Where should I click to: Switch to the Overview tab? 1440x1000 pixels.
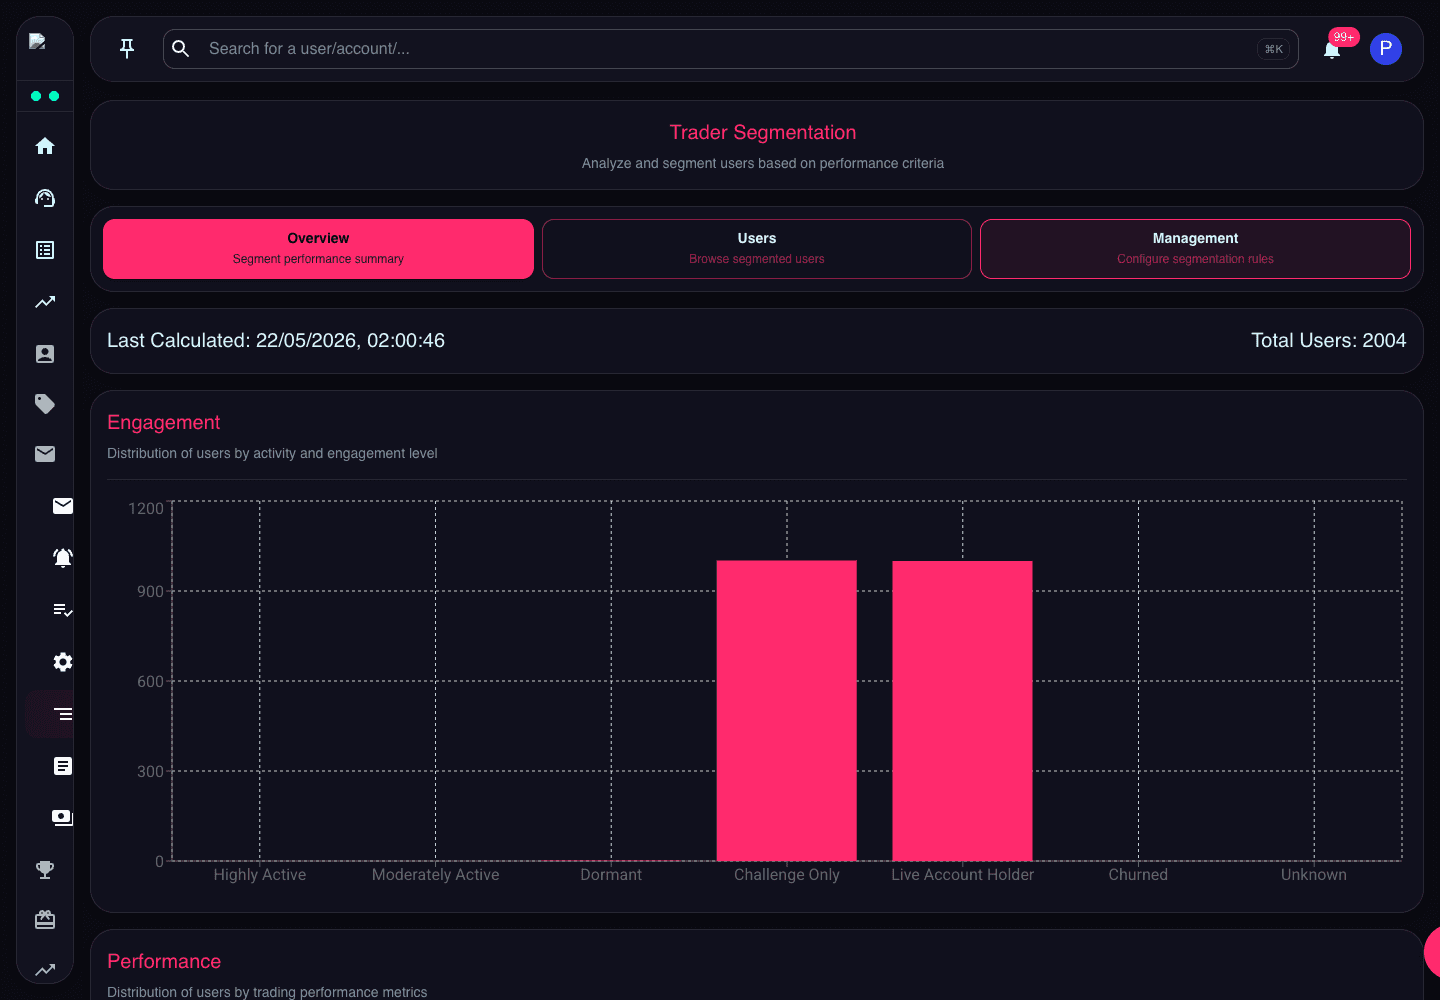(x=318, y=249)
